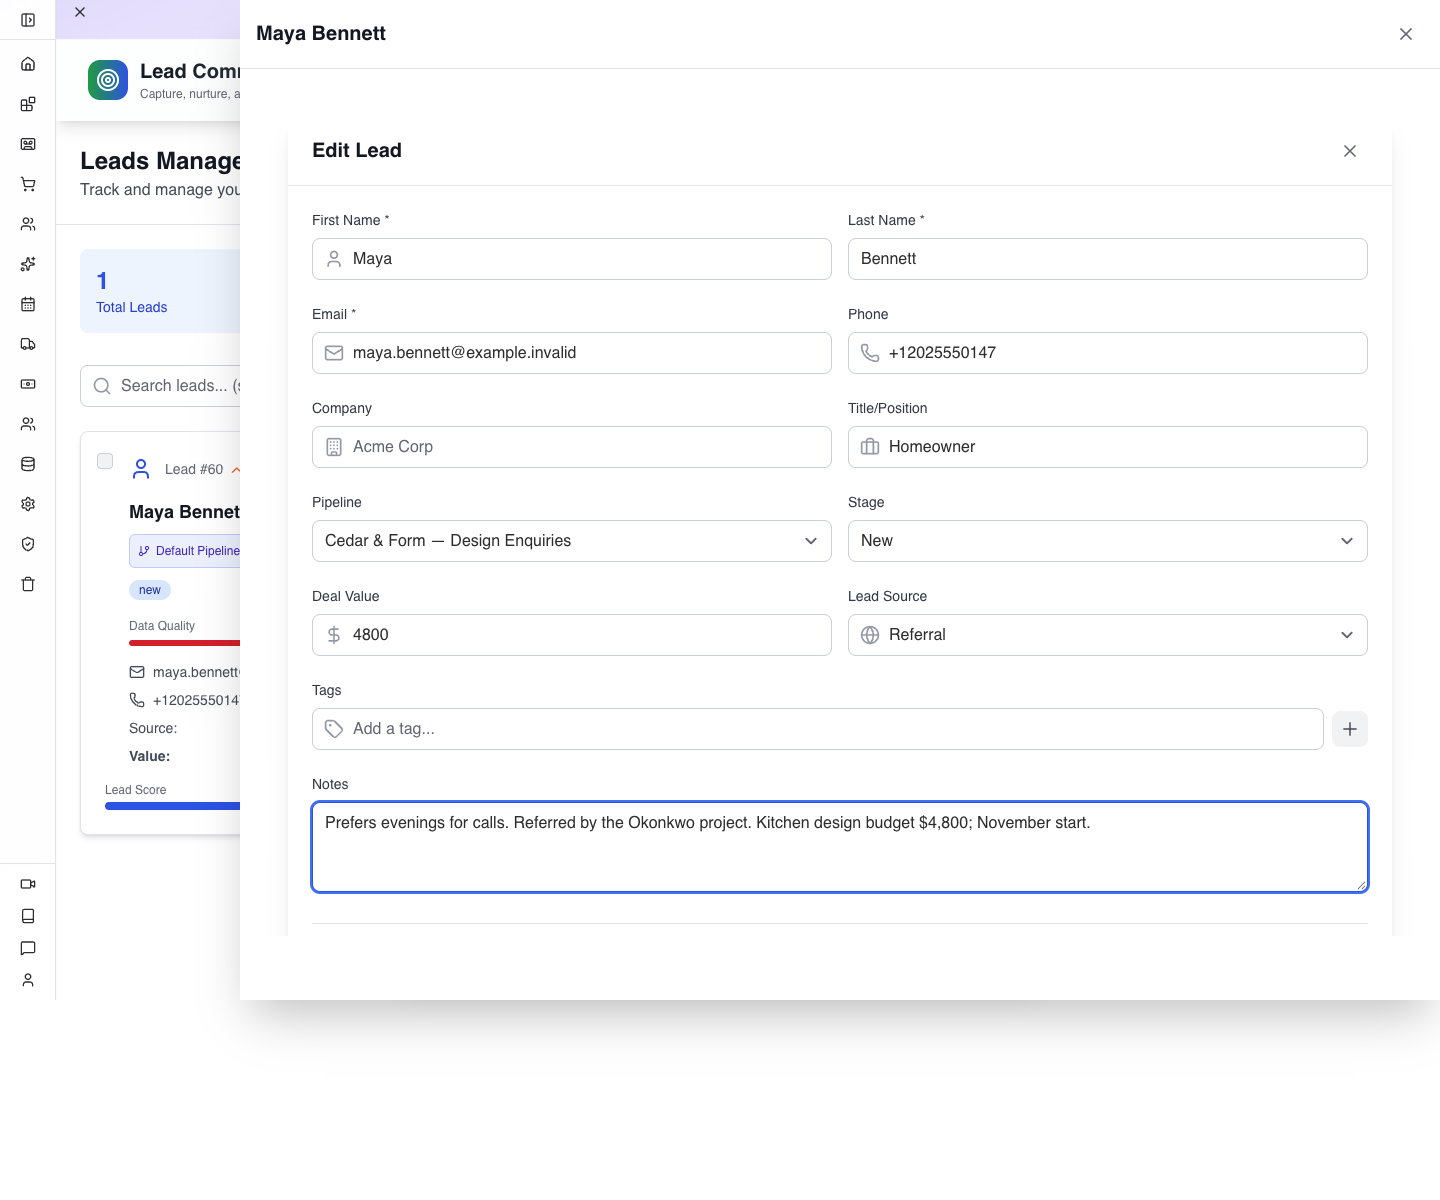Click the Data Quality red bar
1440x1200 pixels.
(x=184, y=643)
